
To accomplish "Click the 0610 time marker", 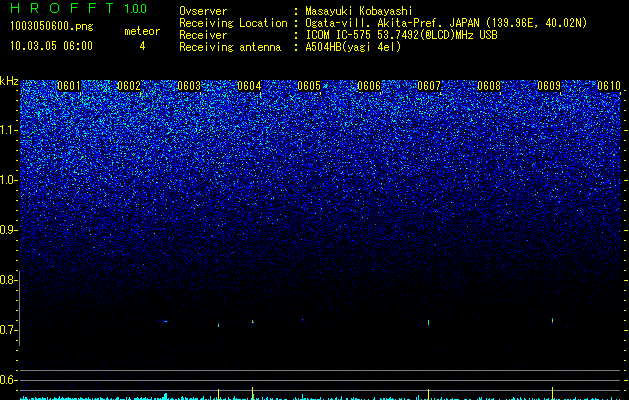I will [609, 86].
